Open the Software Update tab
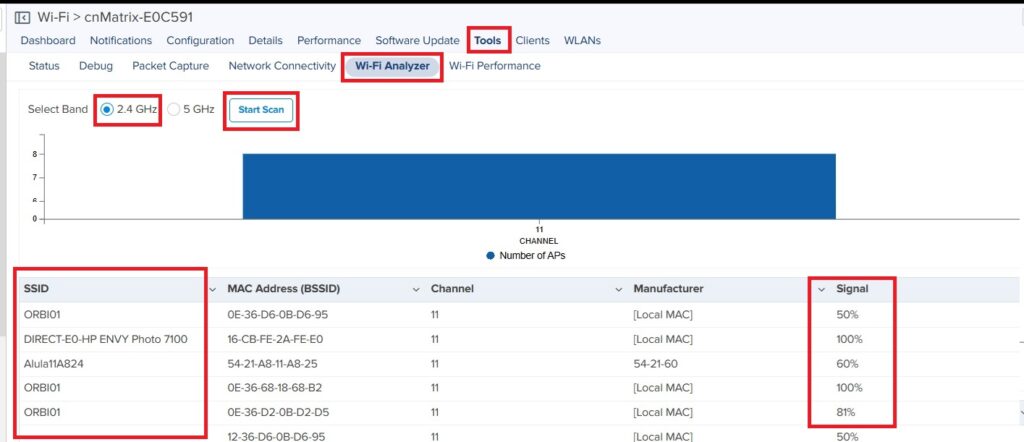Screen dimensions: 1024x442 (x=417, y=41)
